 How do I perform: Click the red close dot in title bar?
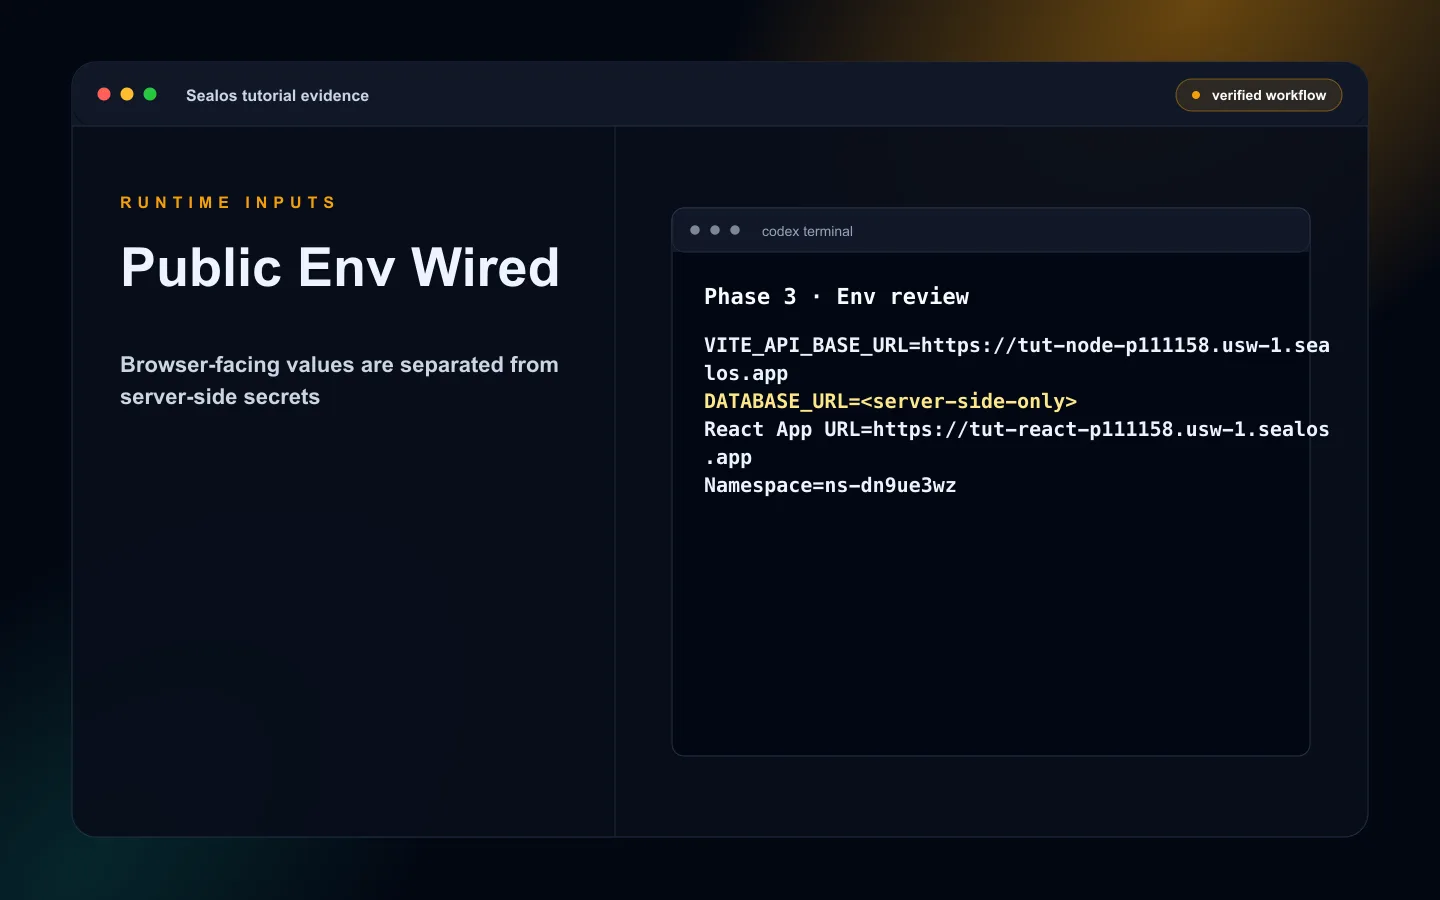[x=104, y=94]
